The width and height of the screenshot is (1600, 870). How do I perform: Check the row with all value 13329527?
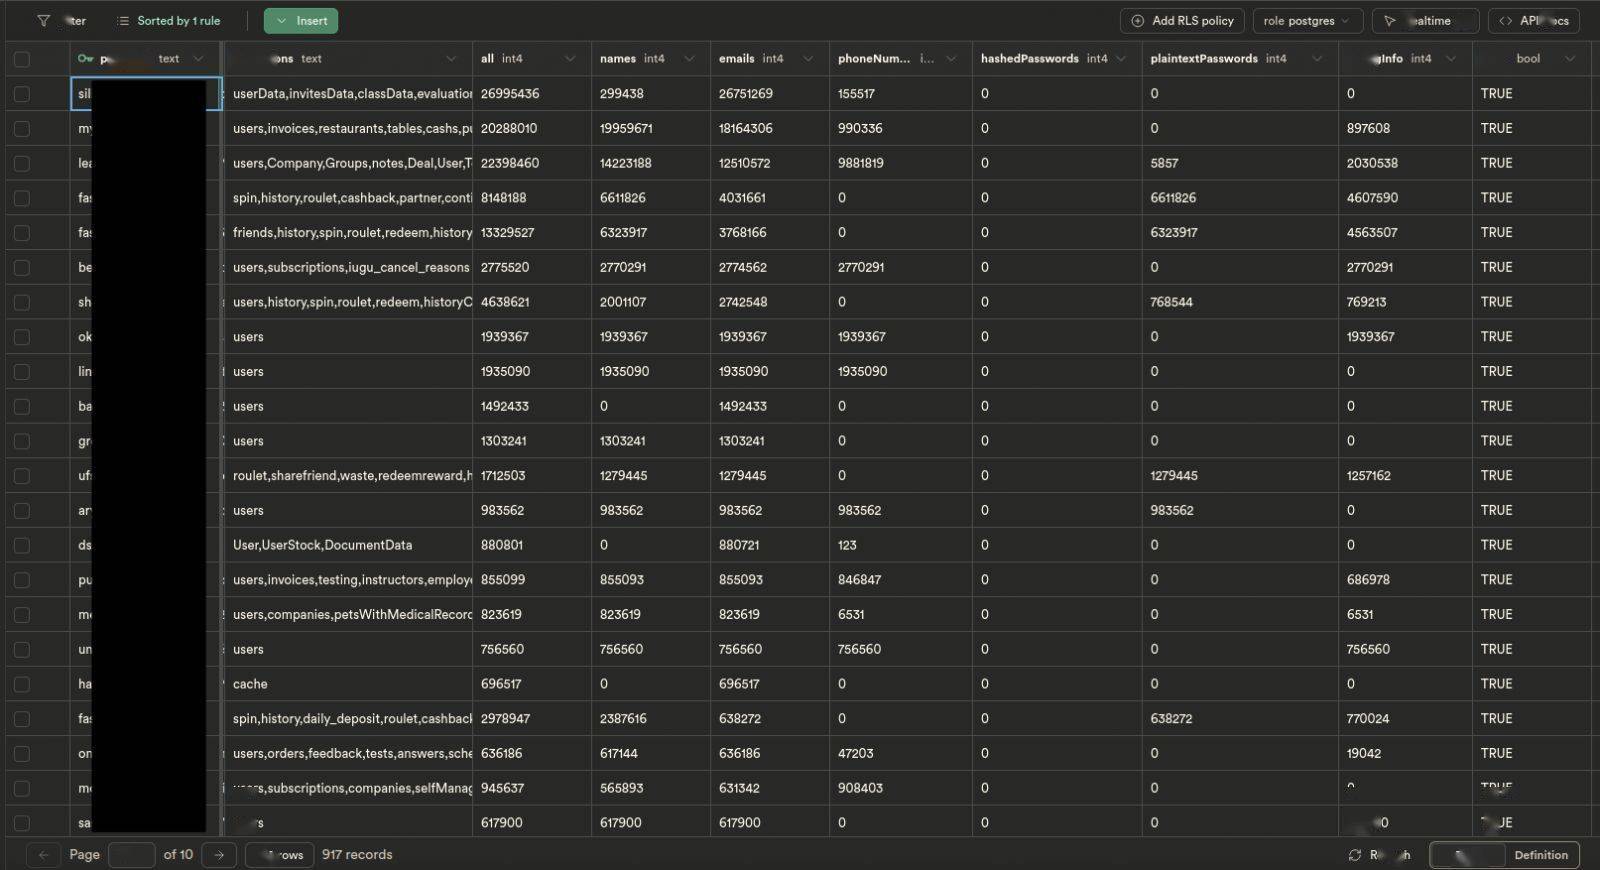22,233
